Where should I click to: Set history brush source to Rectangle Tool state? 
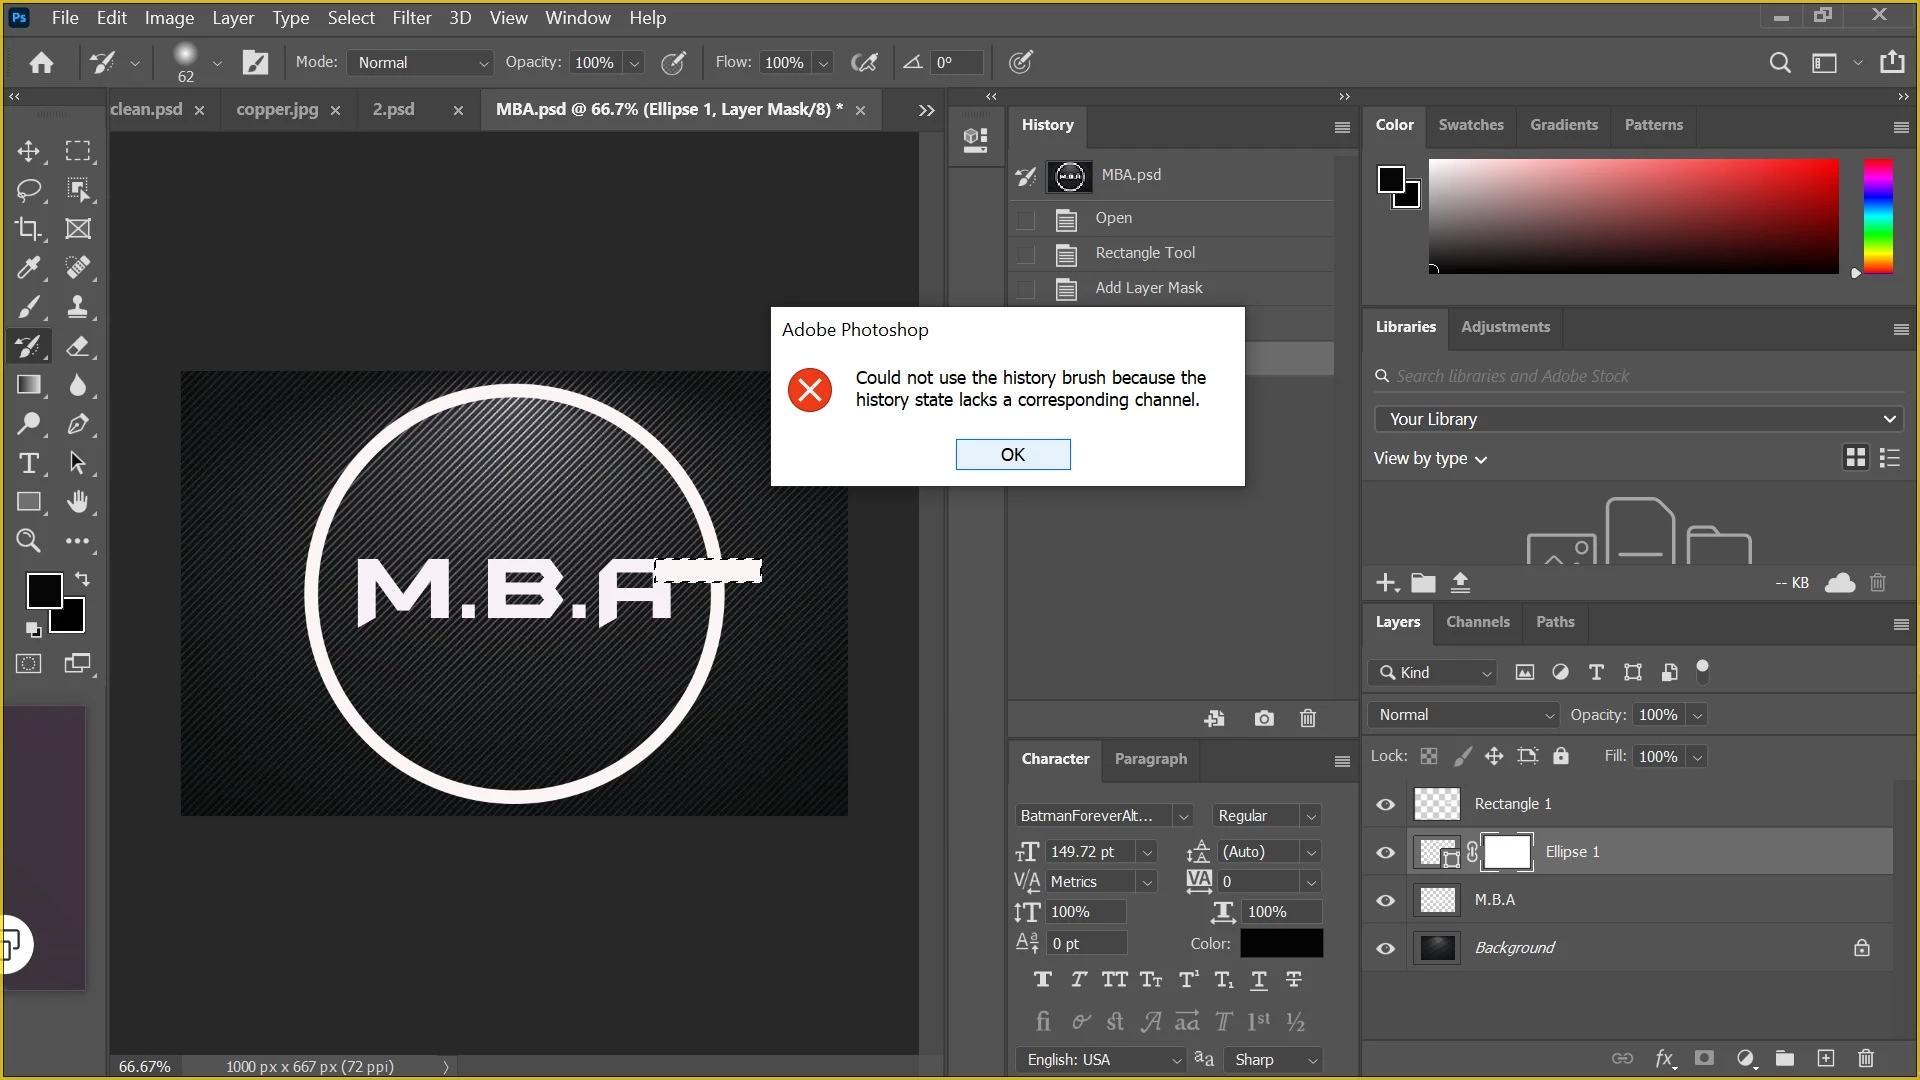(1025, 253)
